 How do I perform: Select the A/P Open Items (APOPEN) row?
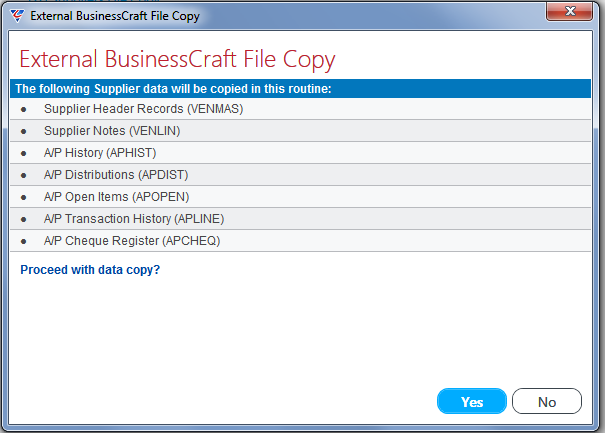coord(300,197)
